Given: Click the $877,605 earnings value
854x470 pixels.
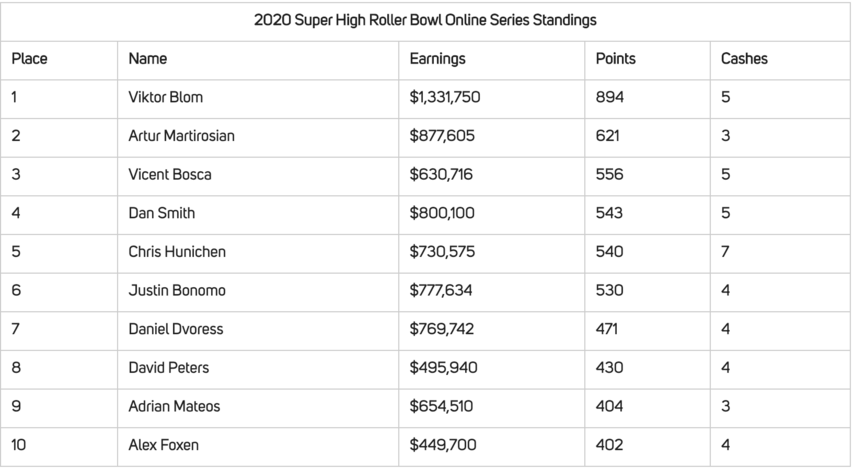Looking at the screenshot, I should tap(442, 136).
